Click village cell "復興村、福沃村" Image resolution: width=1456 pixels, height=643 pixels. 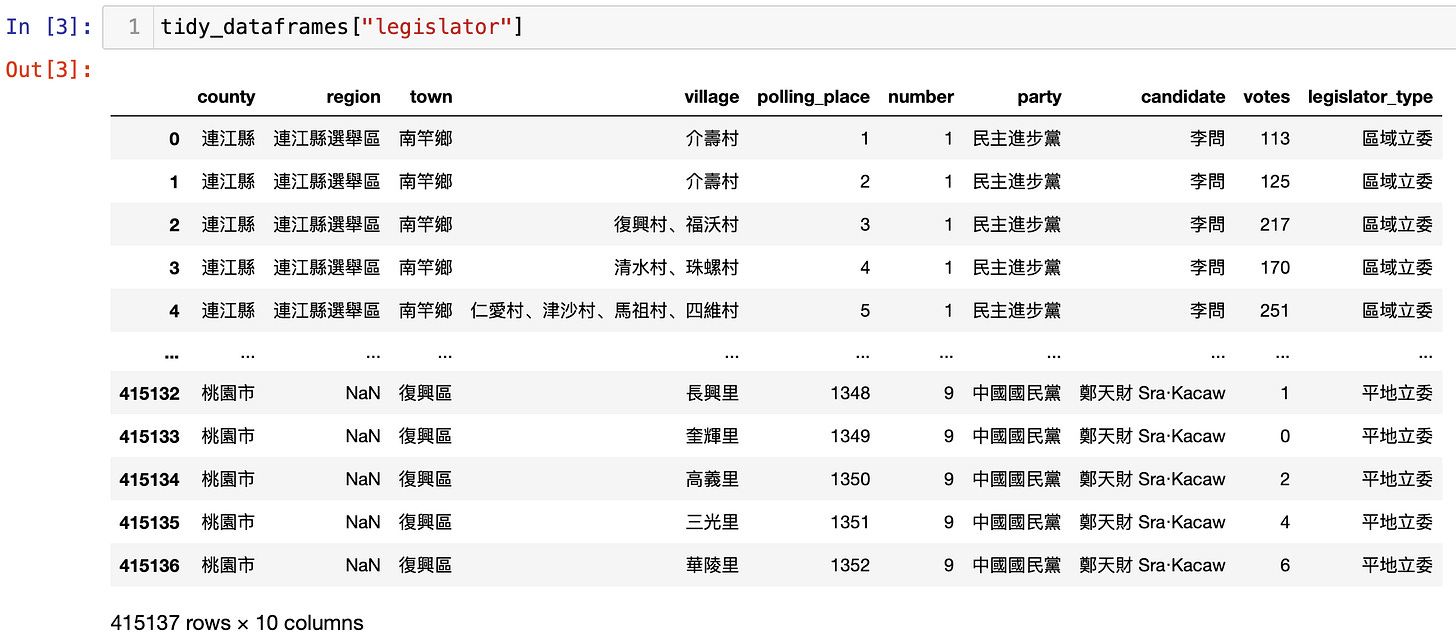[x=676, y=225]
